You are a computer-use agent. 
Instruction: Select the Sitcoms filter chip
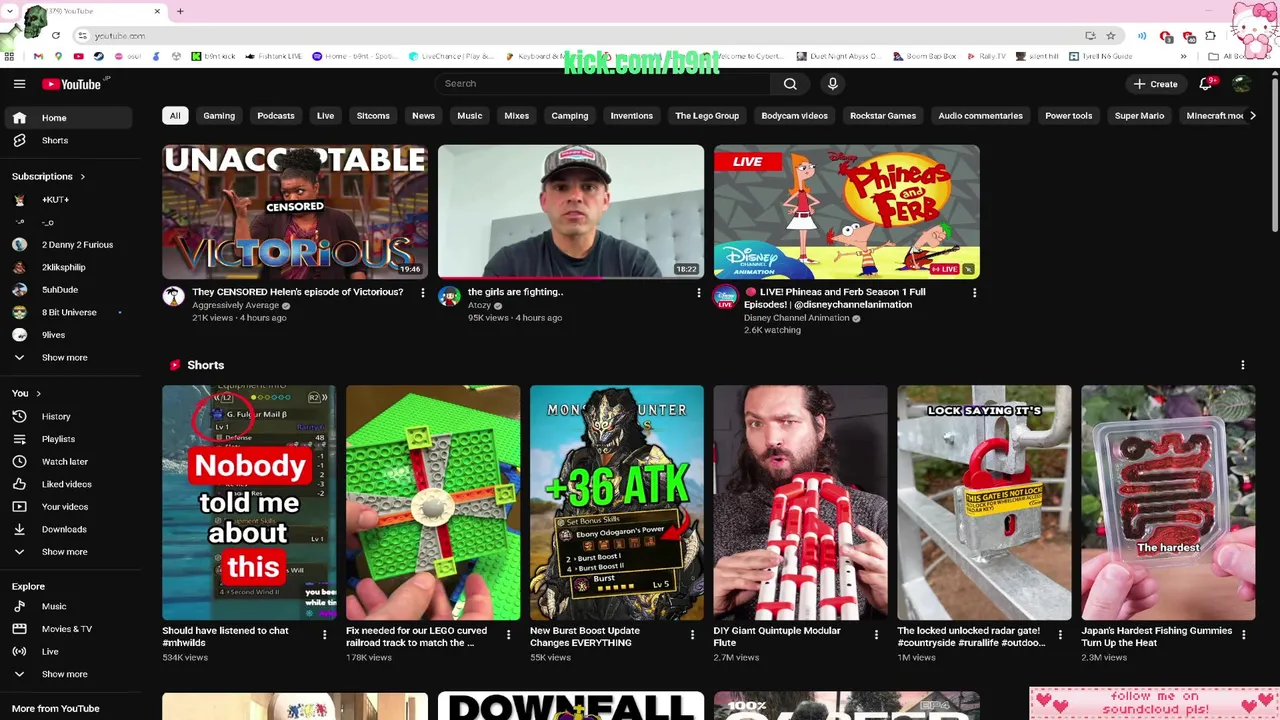click(x=373, y=116)
